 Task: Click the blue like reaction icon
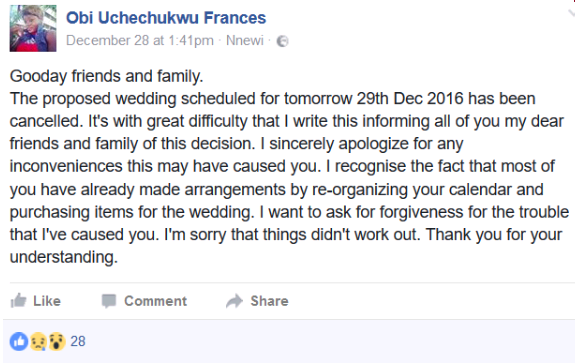pyautogui.click(x=19, y=341)
